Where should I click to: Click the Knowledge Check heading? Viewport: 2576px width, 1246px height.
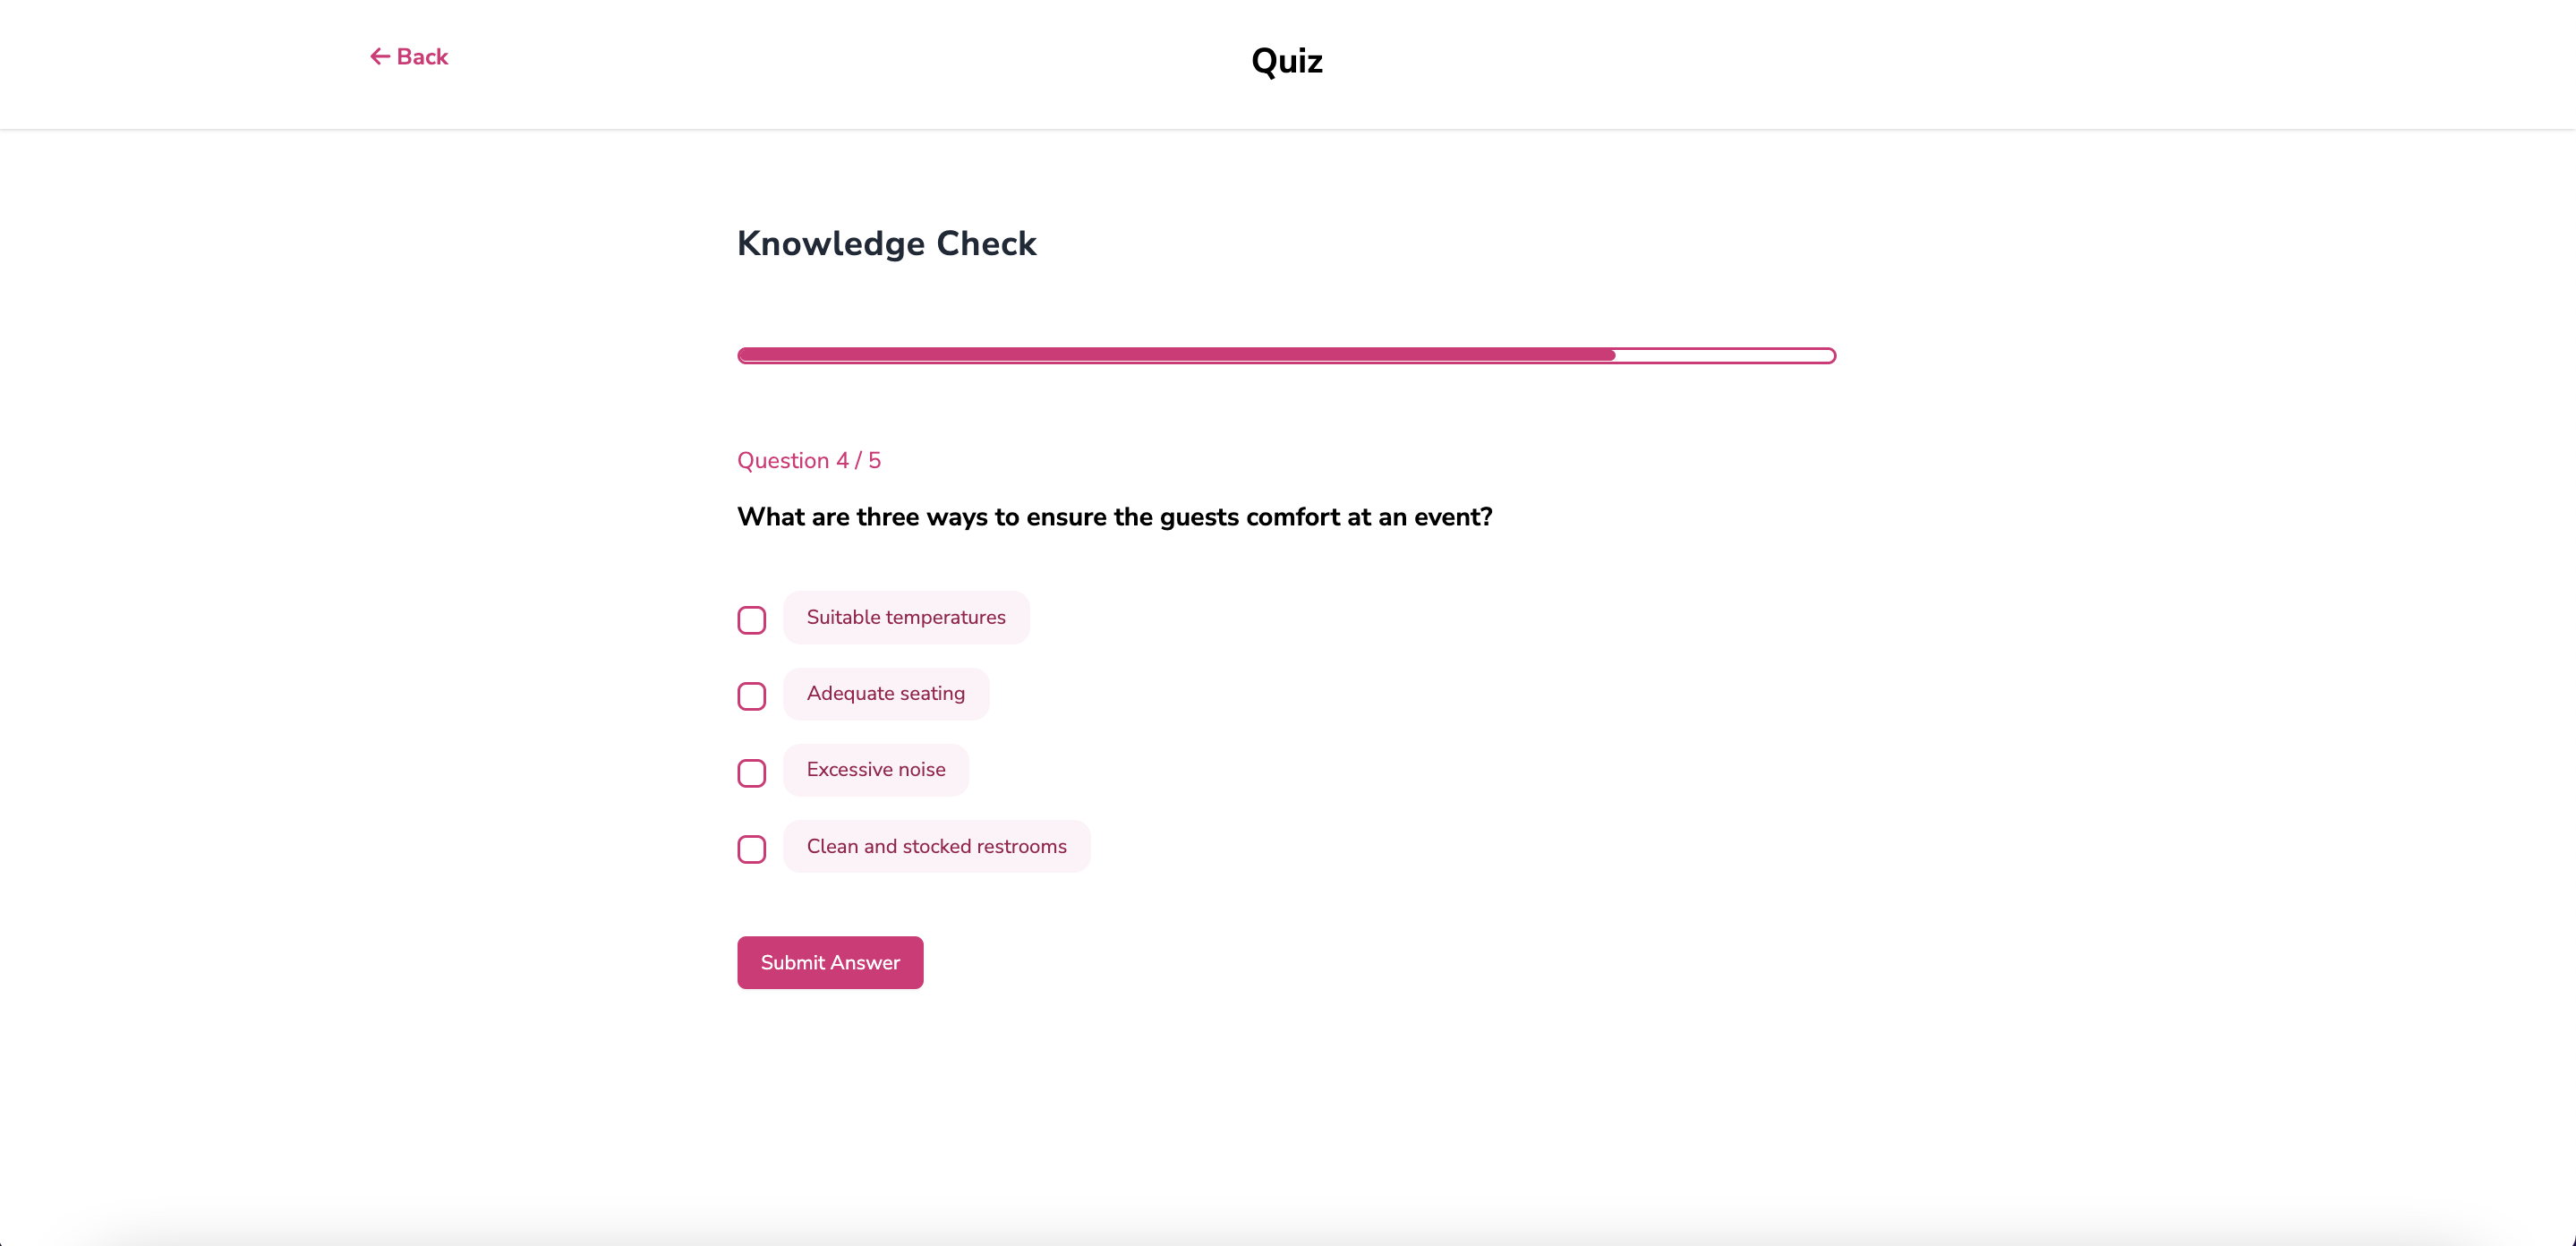(x=886, y=243)
